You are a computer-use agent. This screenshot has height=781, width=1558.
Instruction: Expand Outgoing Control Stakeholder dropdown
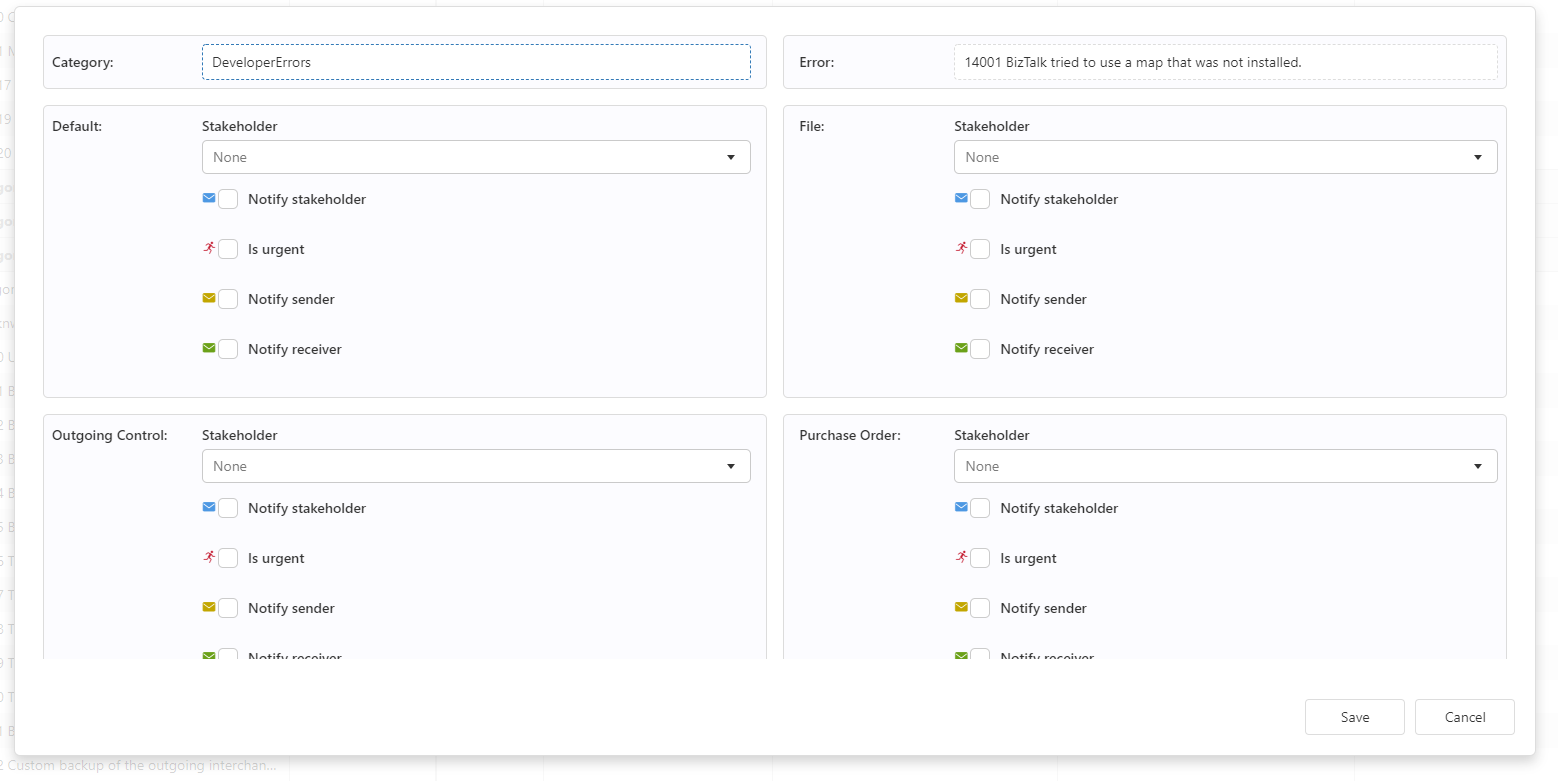[x=476, y=466]
